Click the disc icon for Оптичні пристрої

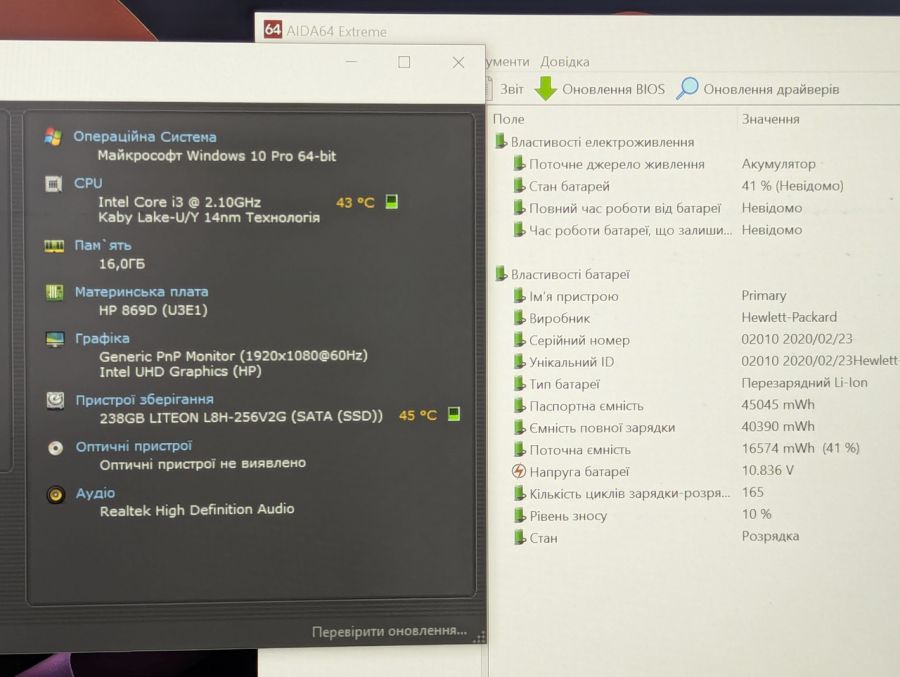(56, 447)
